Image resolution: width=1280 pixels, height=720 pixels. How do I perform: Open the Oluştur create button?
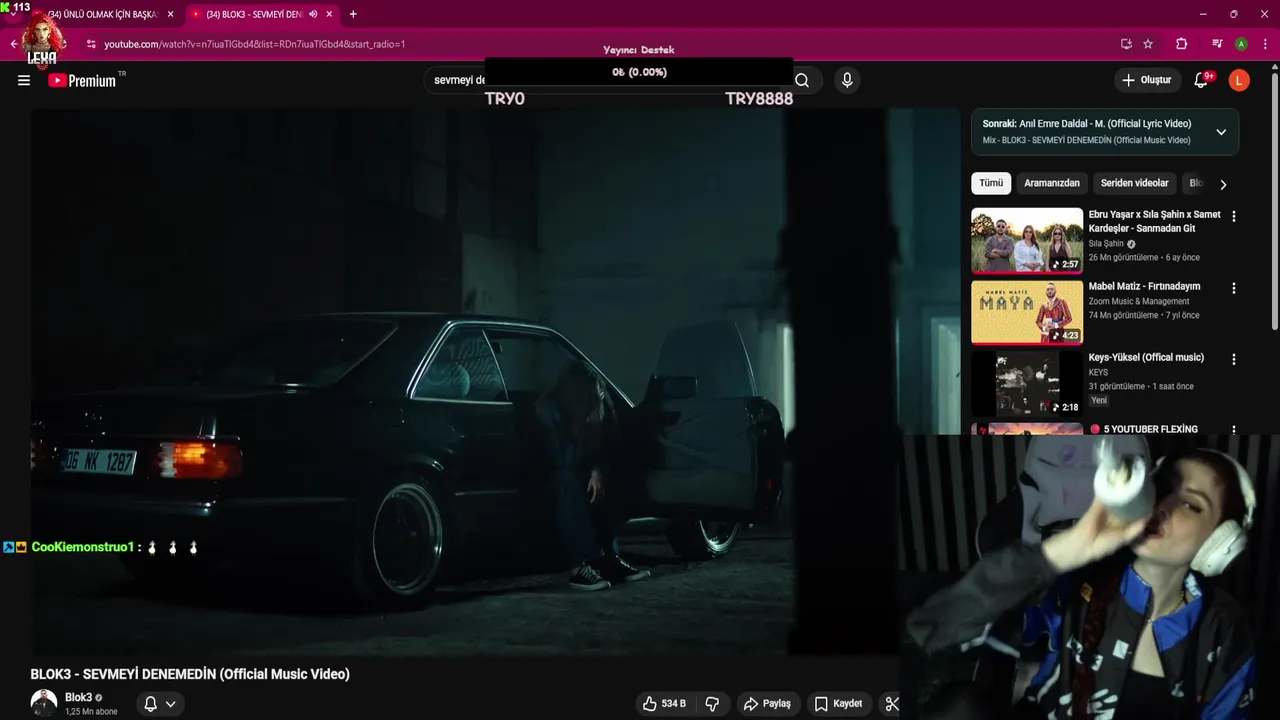(1147, 80)
